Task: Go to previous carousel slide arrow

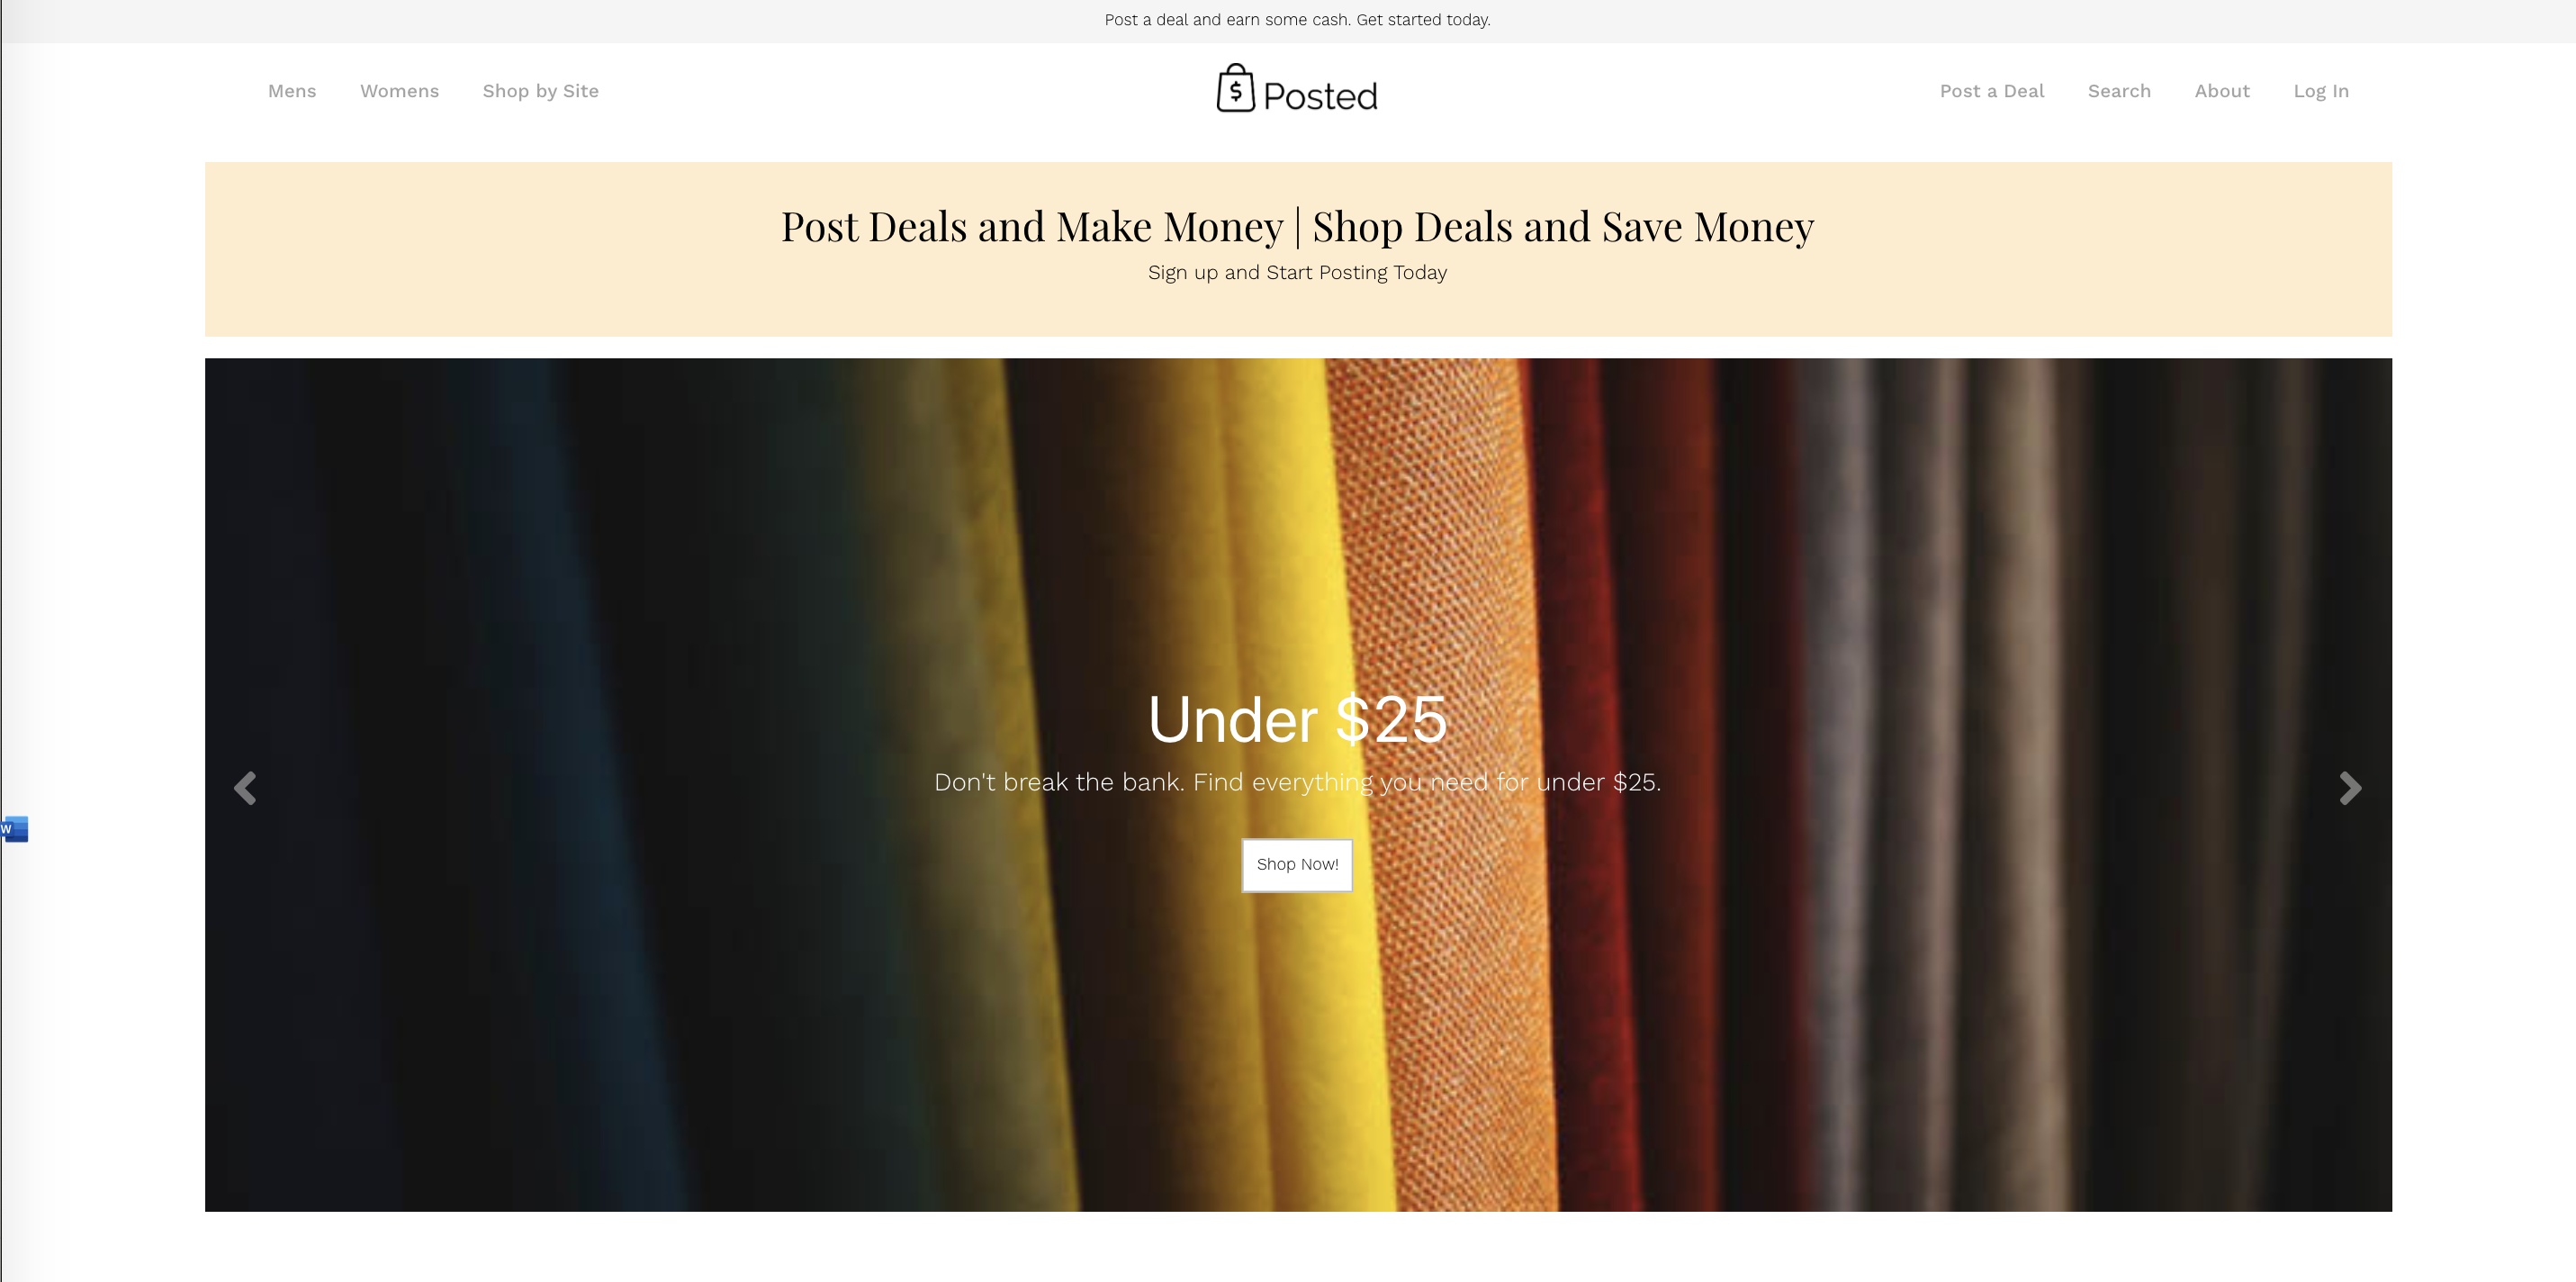Action: tap(245, 788)
